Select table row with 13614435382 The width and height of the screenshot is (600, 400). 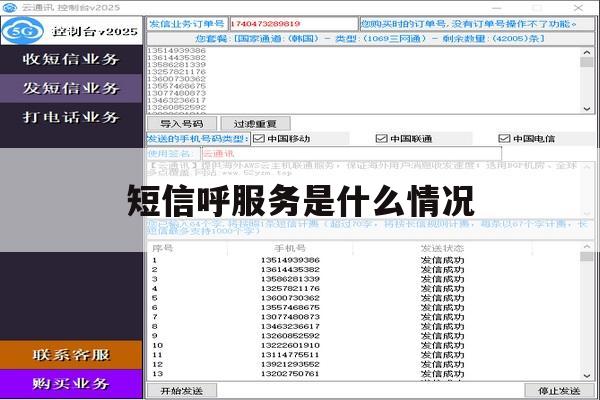(x=364, y=270)
